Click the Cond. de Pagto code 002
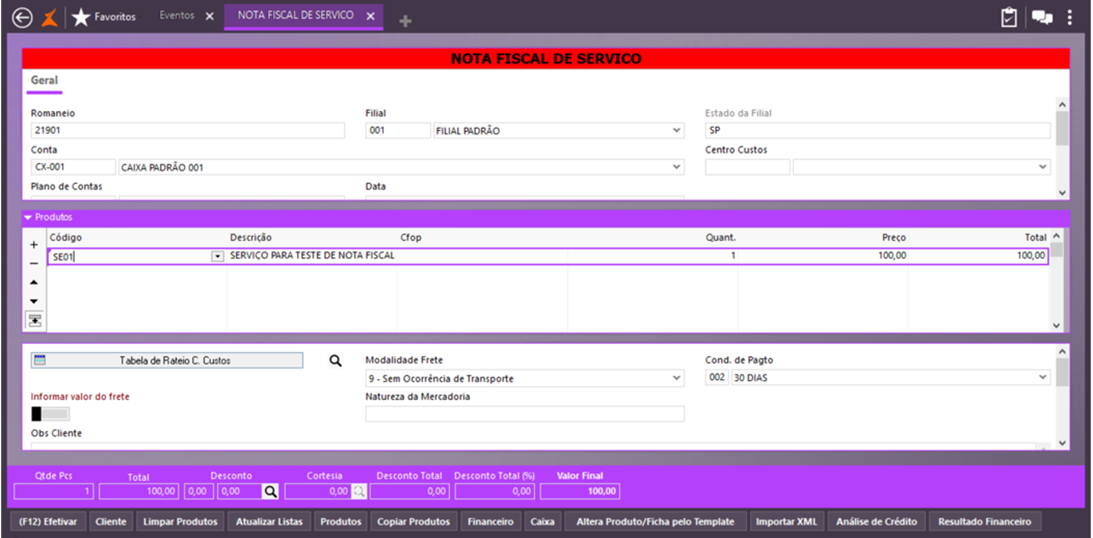Viewport: 1093px width, 538px height. pos(717,378)
